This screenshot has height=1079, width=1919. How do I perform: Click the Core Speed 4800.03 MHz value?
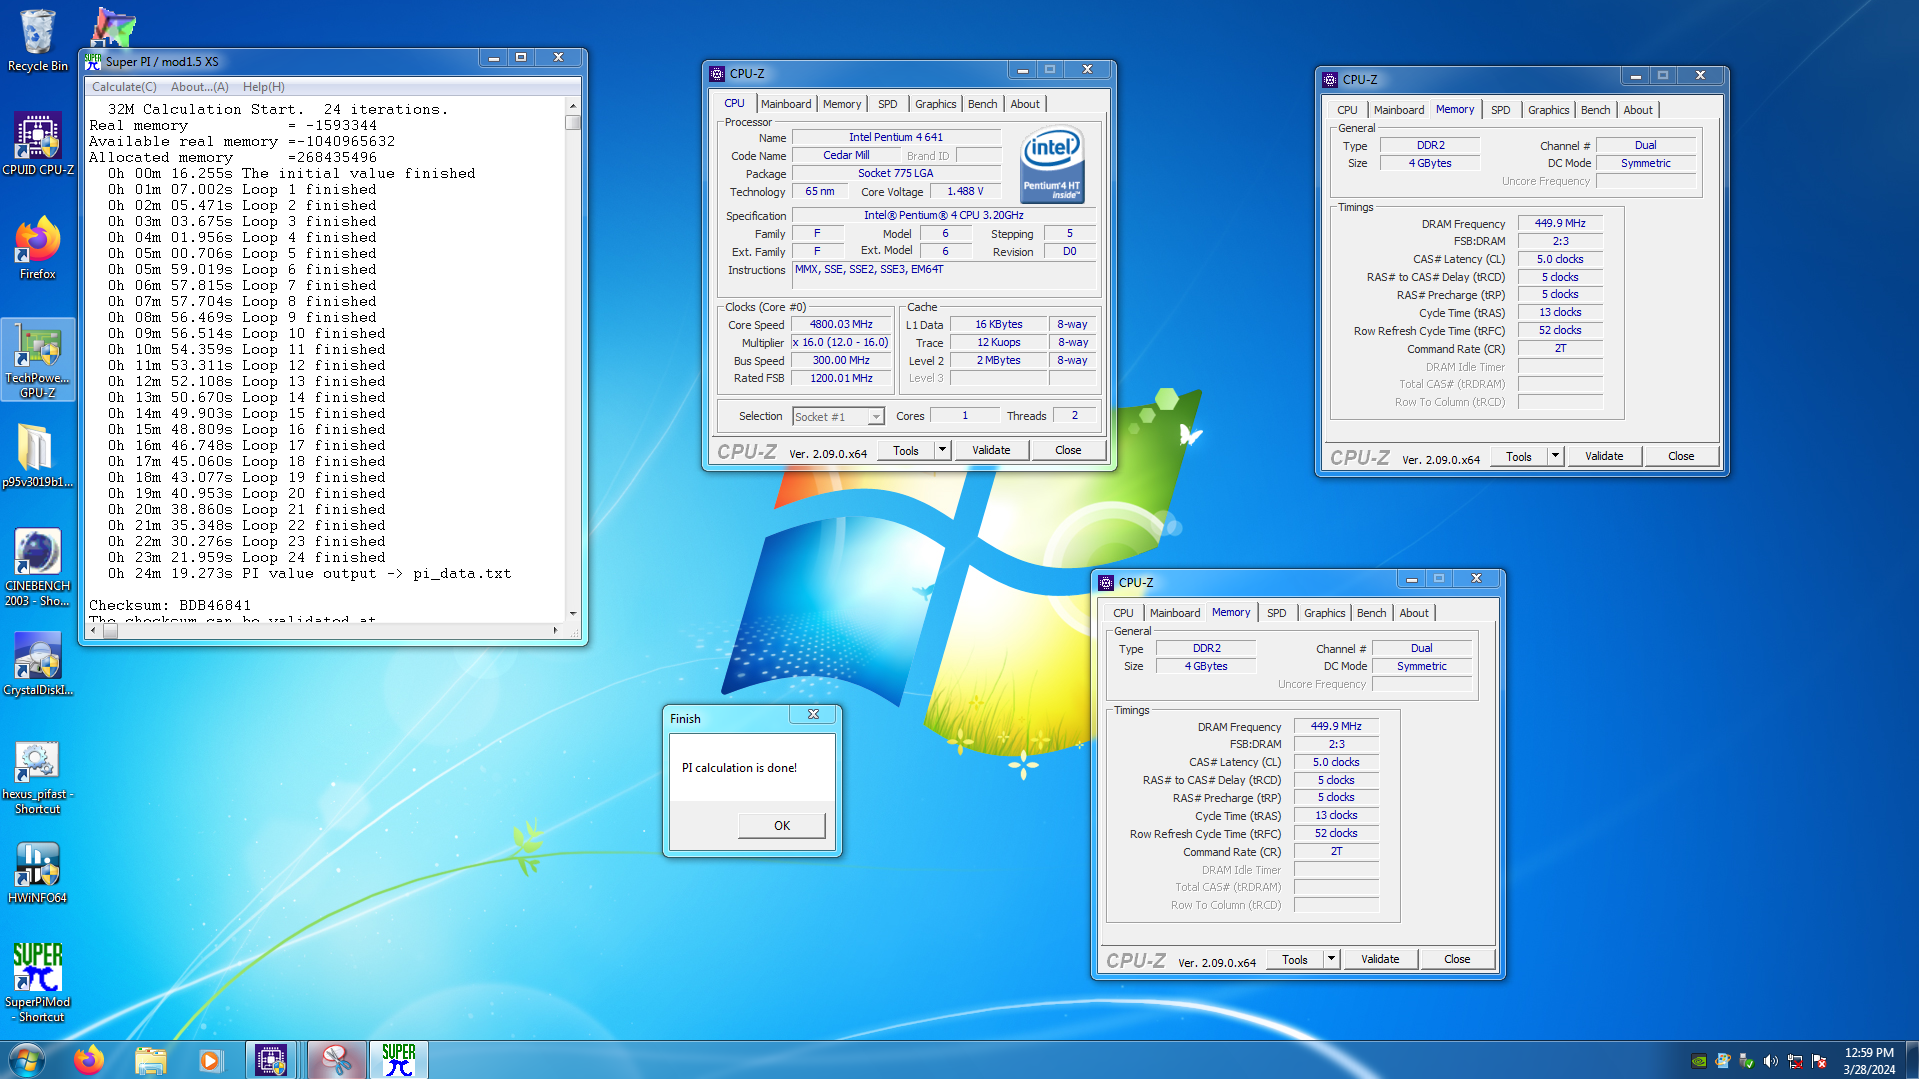point(841,325)
